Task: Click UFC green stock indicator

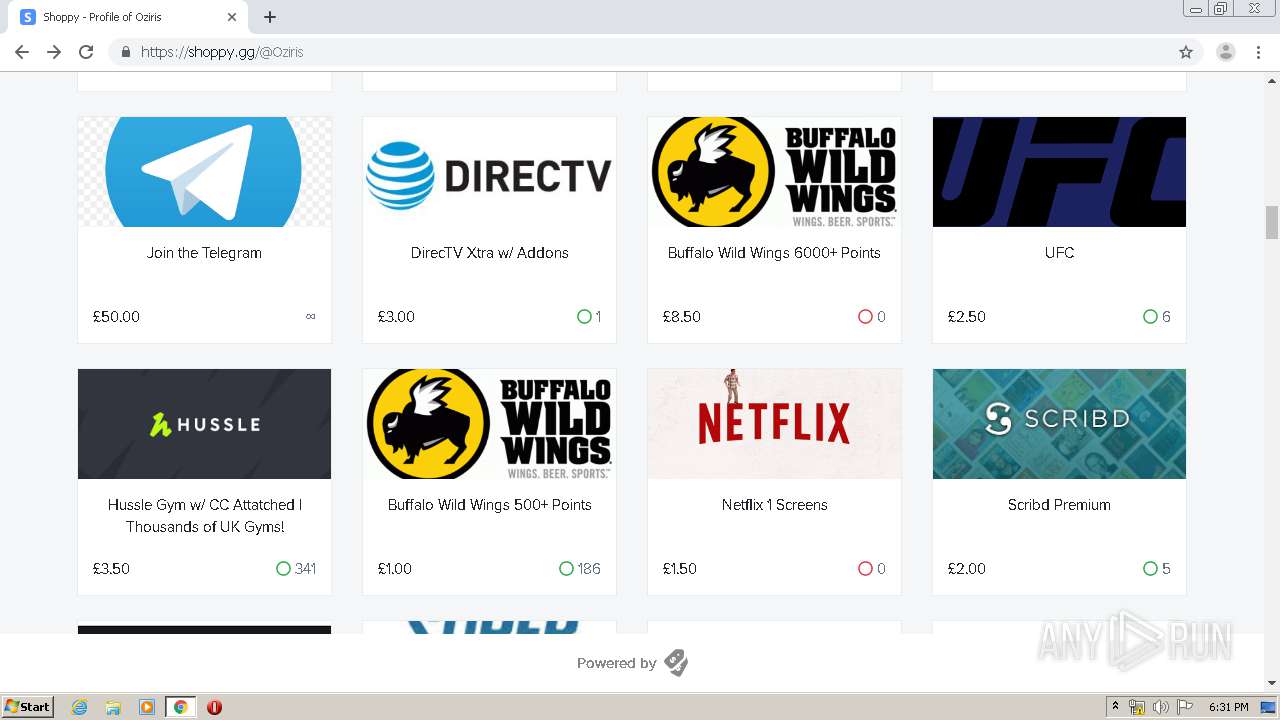Action: [x=1150, y=317]
